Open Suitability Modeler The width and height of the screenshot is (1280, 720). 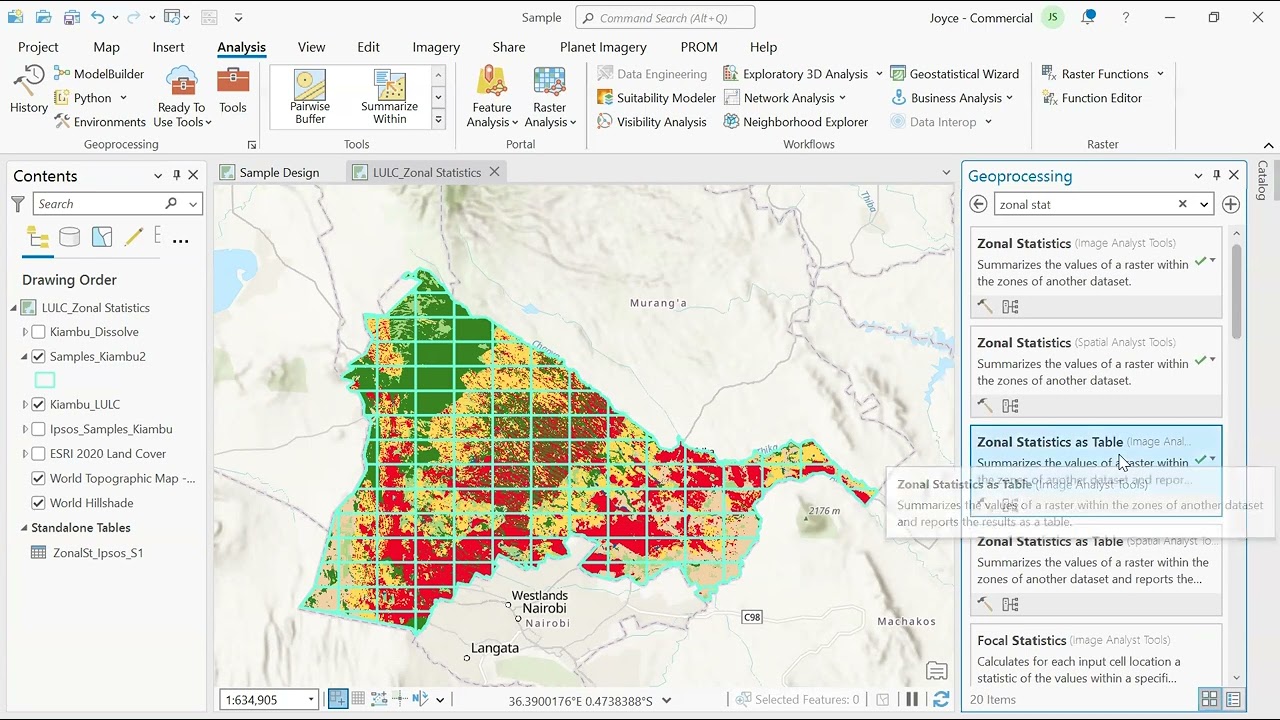656,98
